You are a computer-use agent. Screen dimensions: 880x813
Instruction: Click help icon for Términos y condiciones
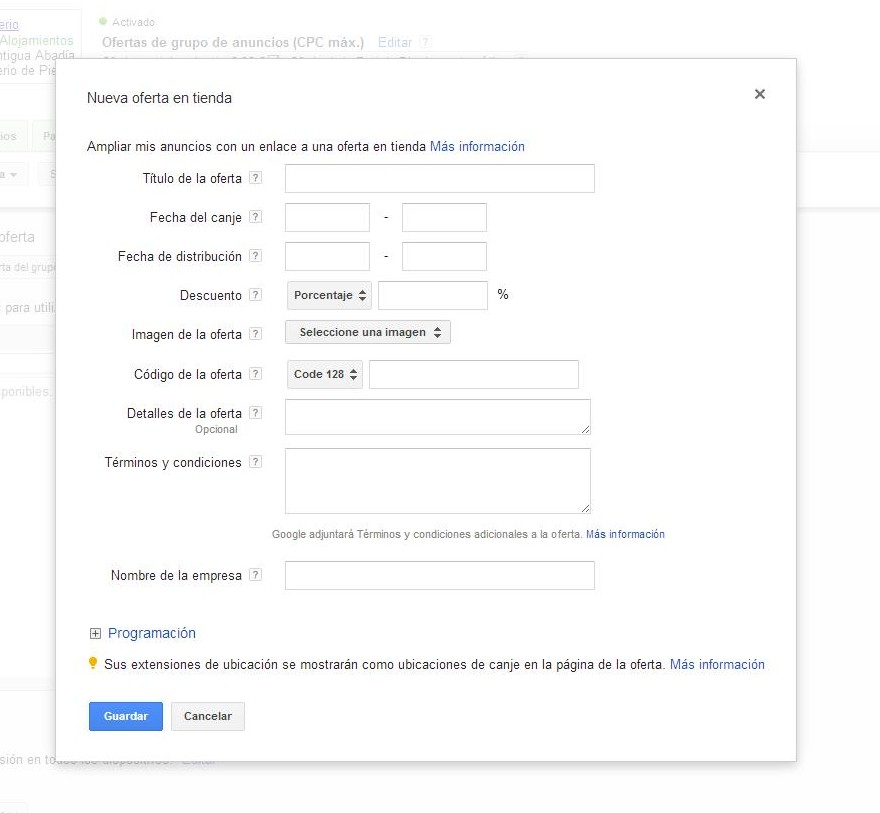click(x=255, y=462)
